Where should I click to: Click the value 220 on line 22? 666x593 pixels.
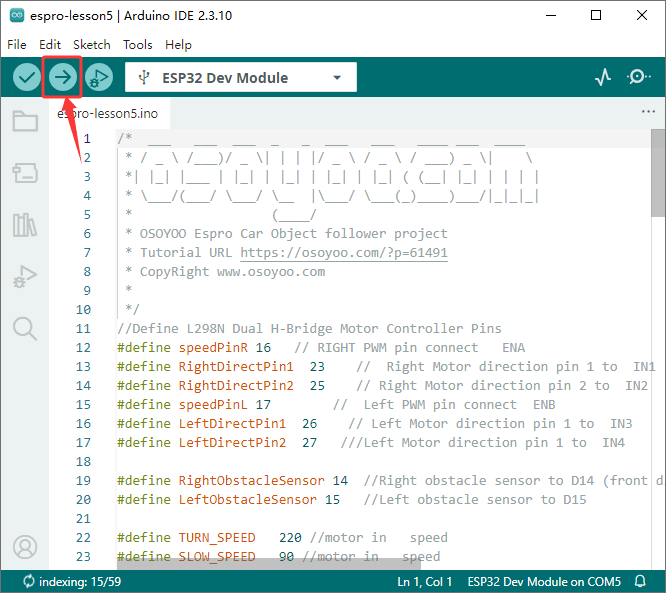tap(291, 538)
